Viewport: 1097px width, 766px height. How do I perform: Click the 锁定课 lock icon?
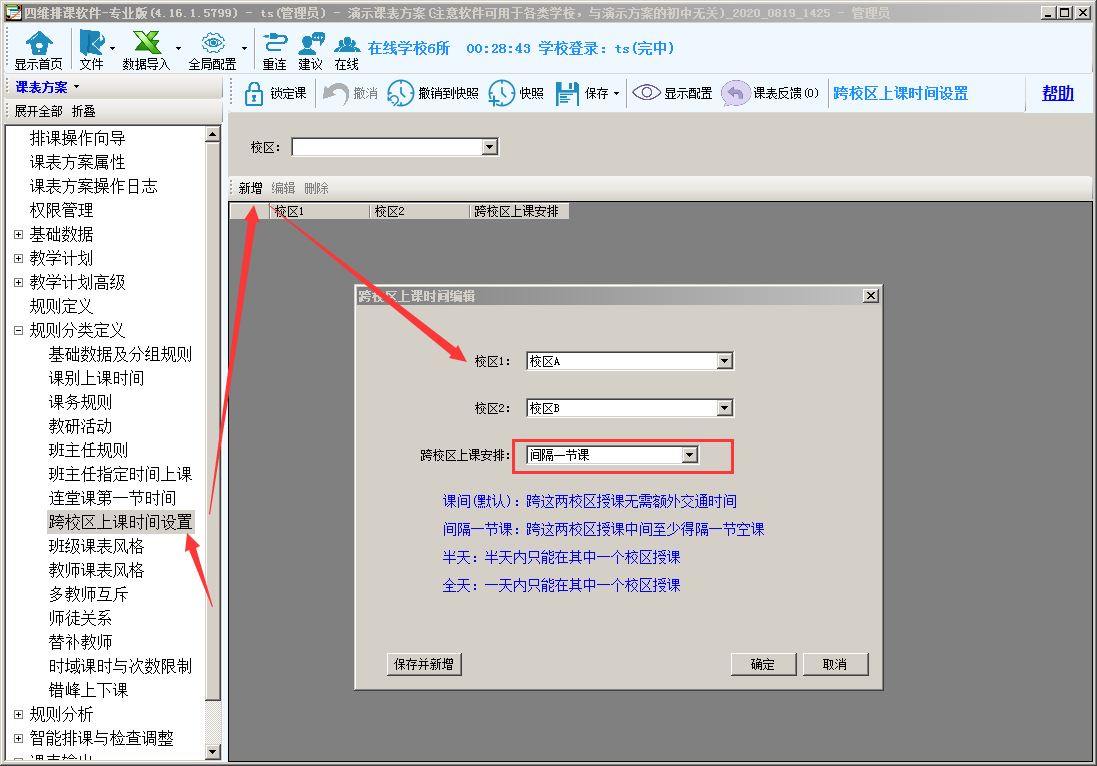tap(254, 93)
